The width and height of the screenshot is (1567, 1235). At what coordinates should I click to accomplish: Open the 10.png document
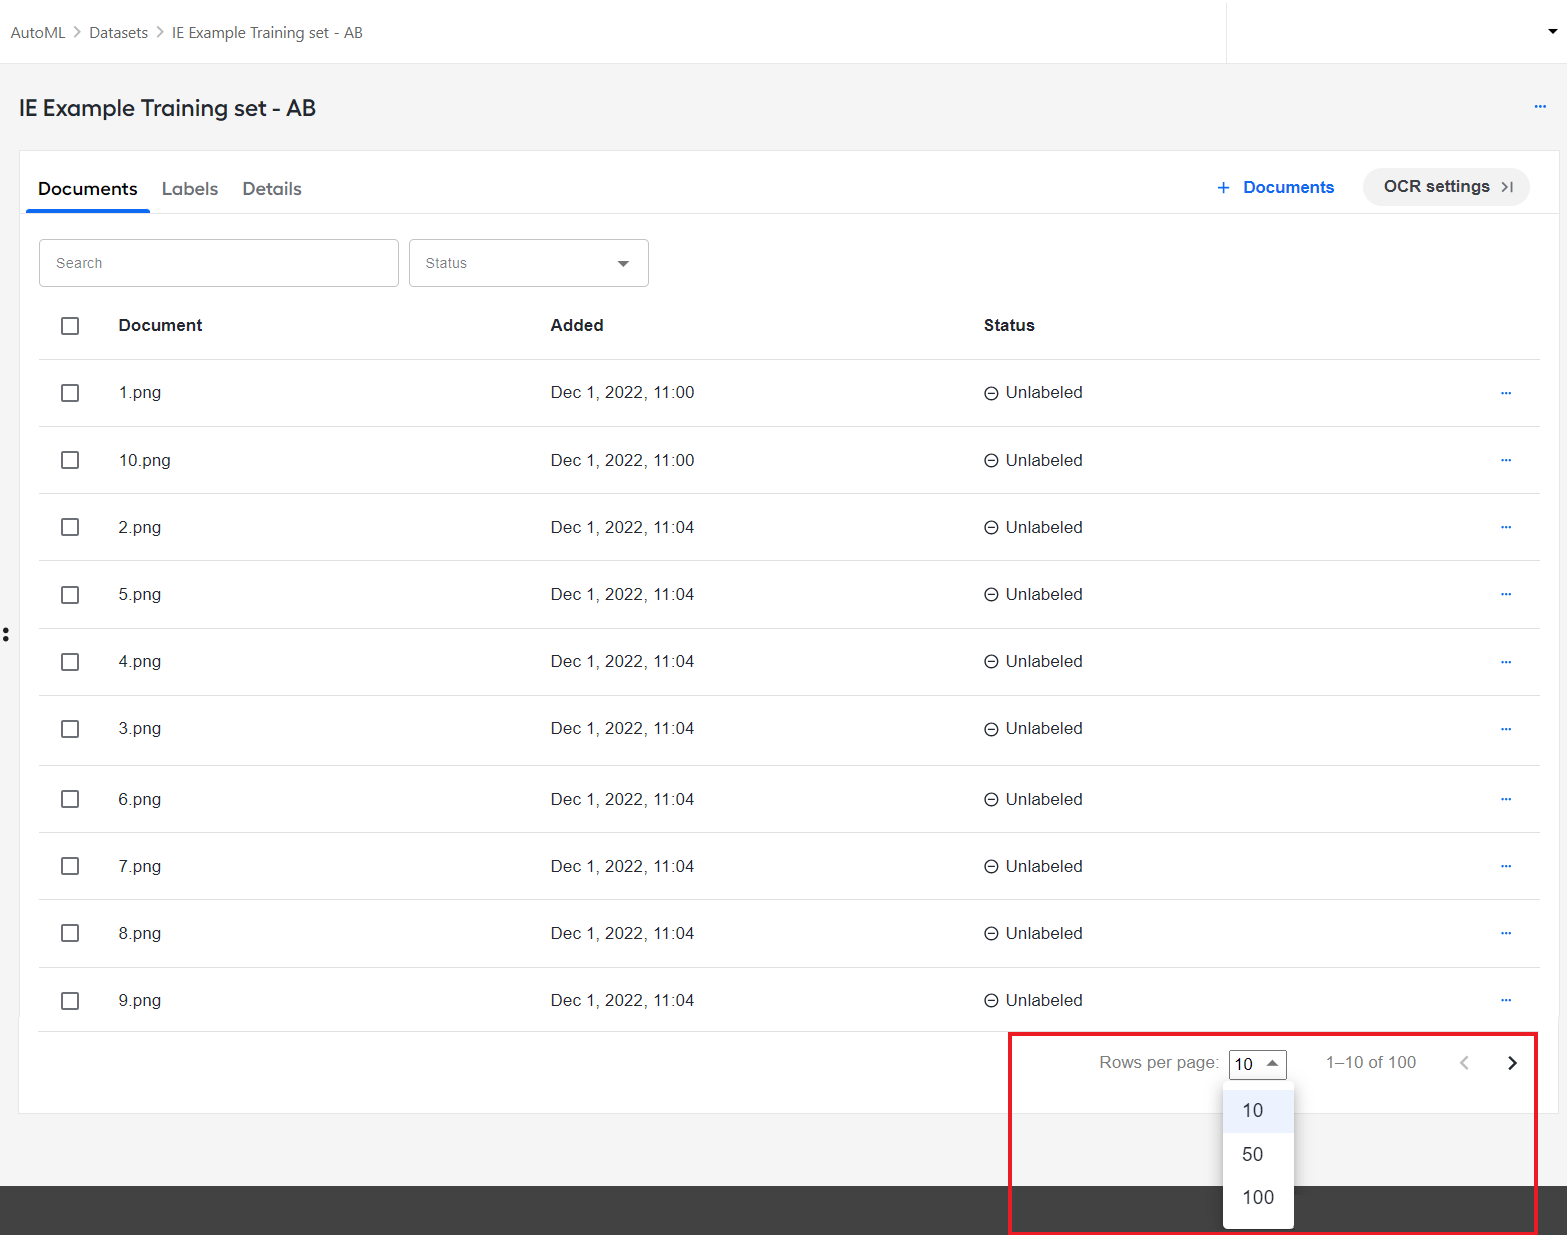pos(145,460)
